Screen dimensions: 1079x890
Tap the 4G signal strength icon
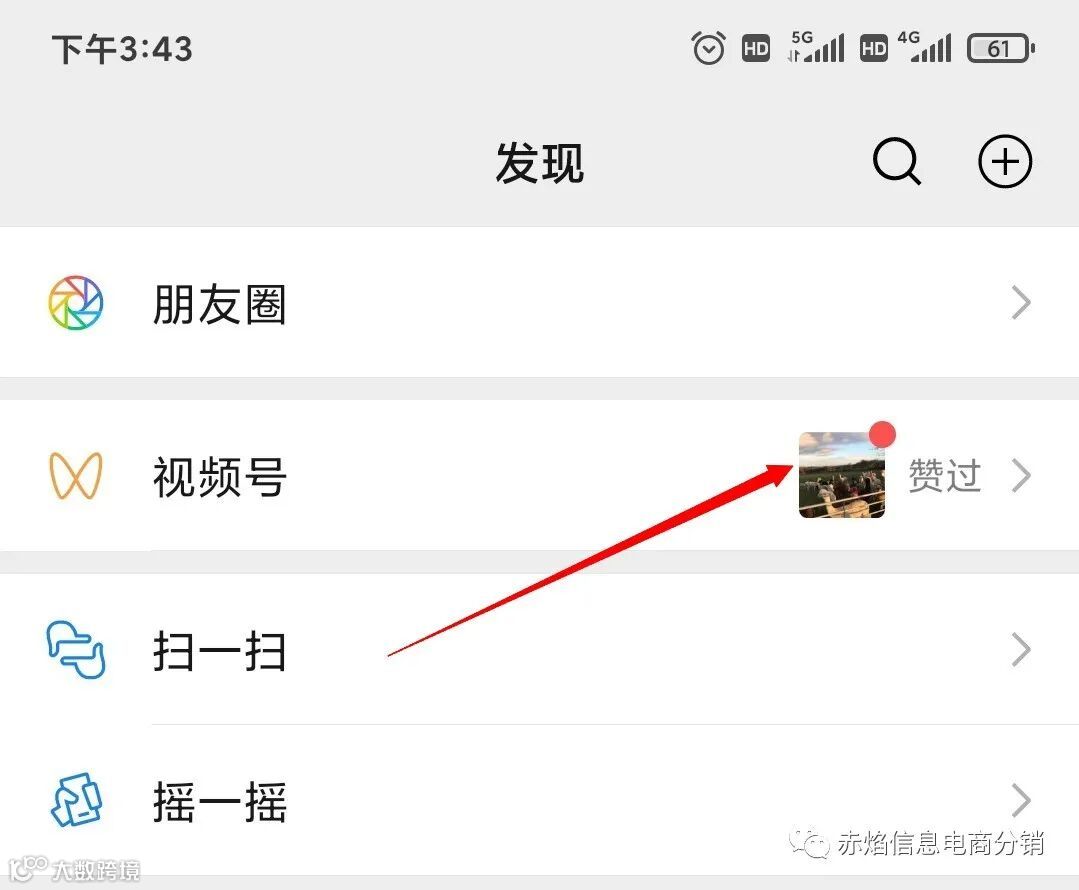coord(923,47)
